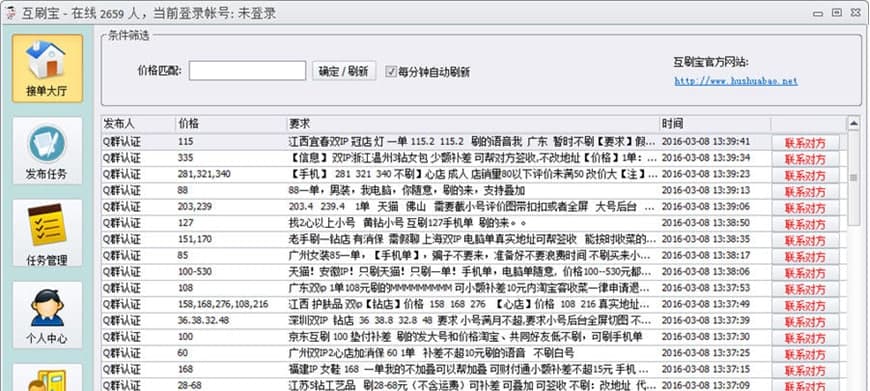Viewport: 870px width, 391px height.
Task: Select price cell 85
Action: [183, 256]
